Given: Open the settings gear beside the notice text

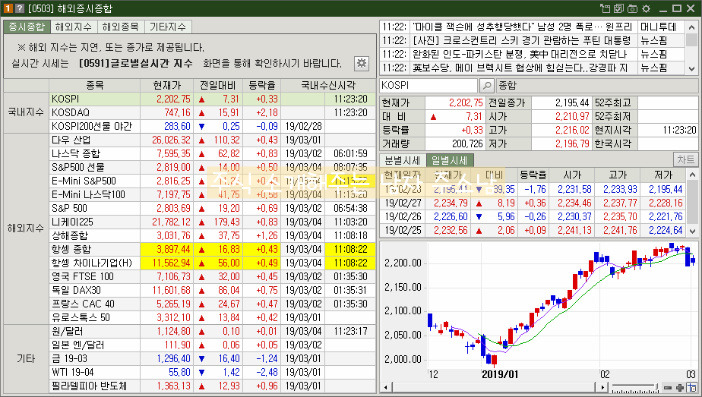Looking at the screenshot, I should (x=361, y=63).
